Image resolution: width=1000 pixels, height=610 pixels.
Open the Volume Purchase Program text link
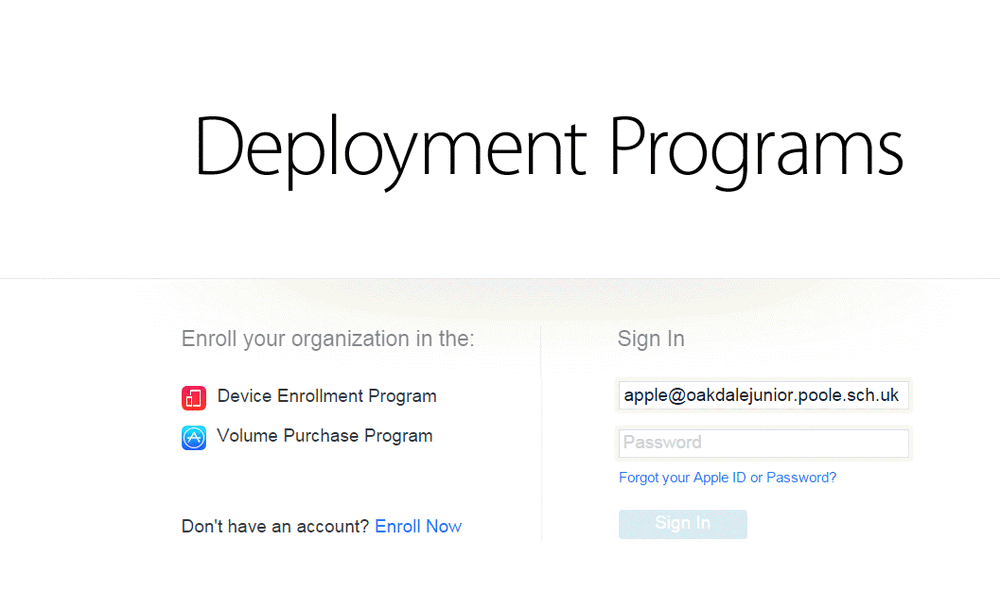325,436
